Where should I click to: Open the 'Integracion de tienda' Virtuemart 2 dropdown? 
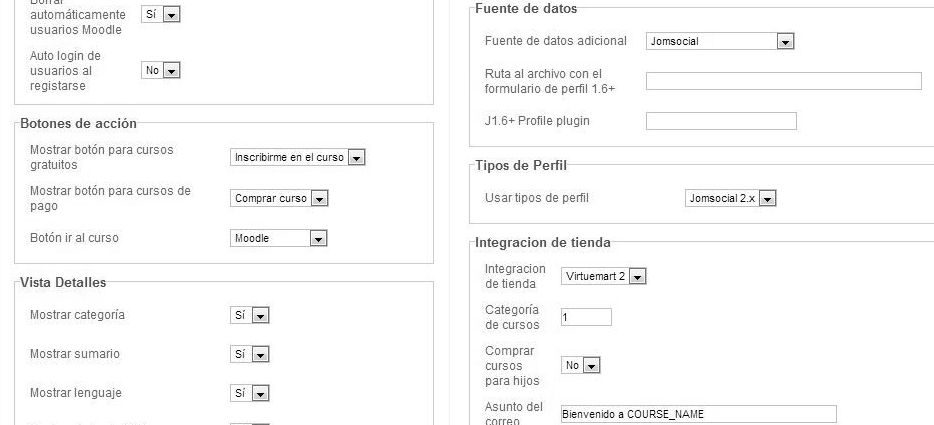[604, 276]
